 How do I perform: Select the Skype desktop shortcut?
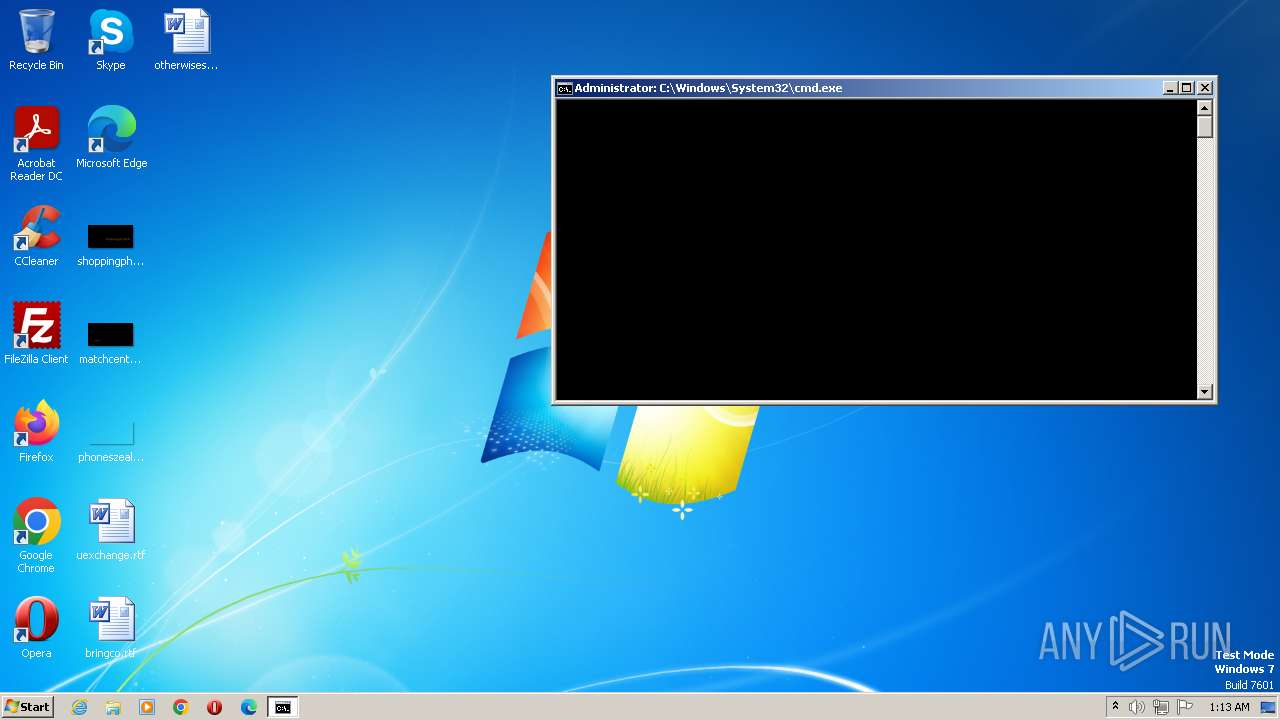point(110,40)
